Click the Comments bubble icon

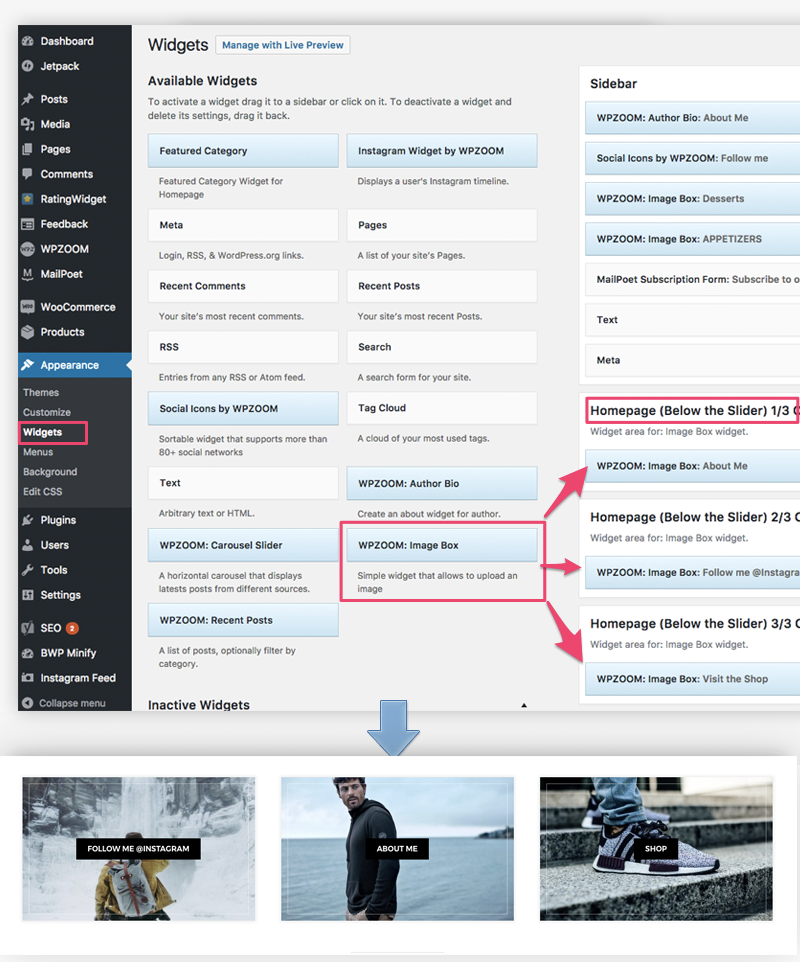pos(28,175)
